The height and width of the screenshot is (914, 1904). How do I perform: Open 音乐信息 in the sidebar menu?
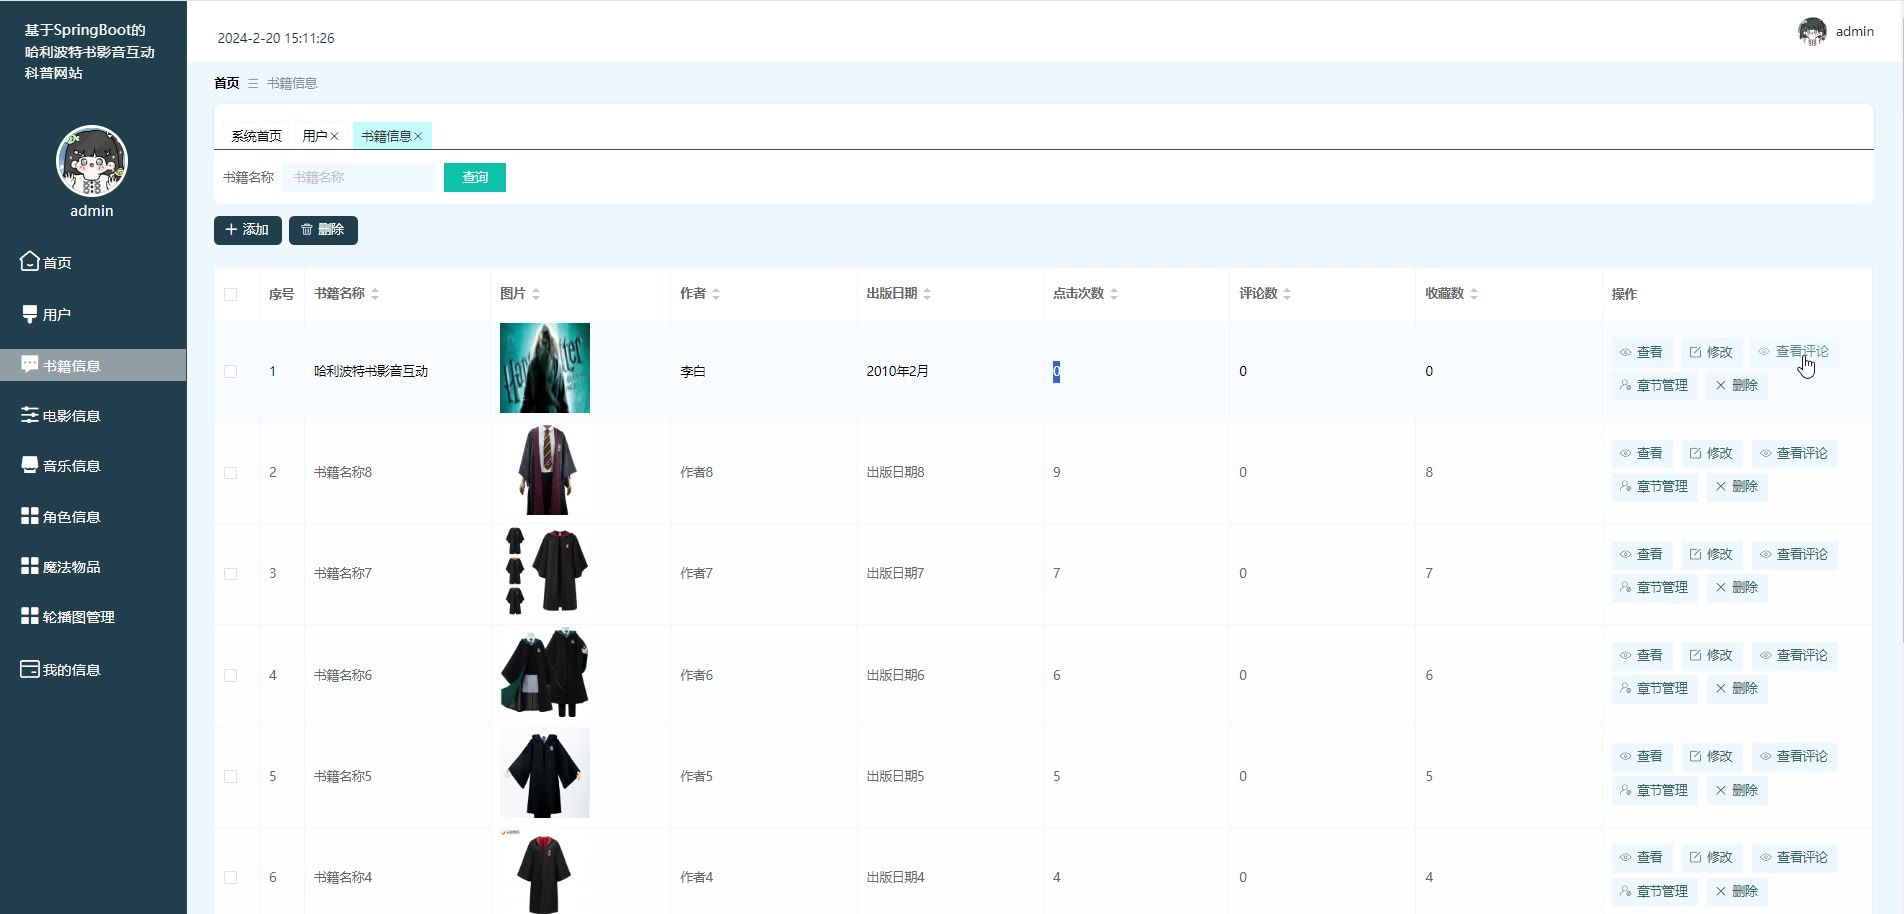71,466
